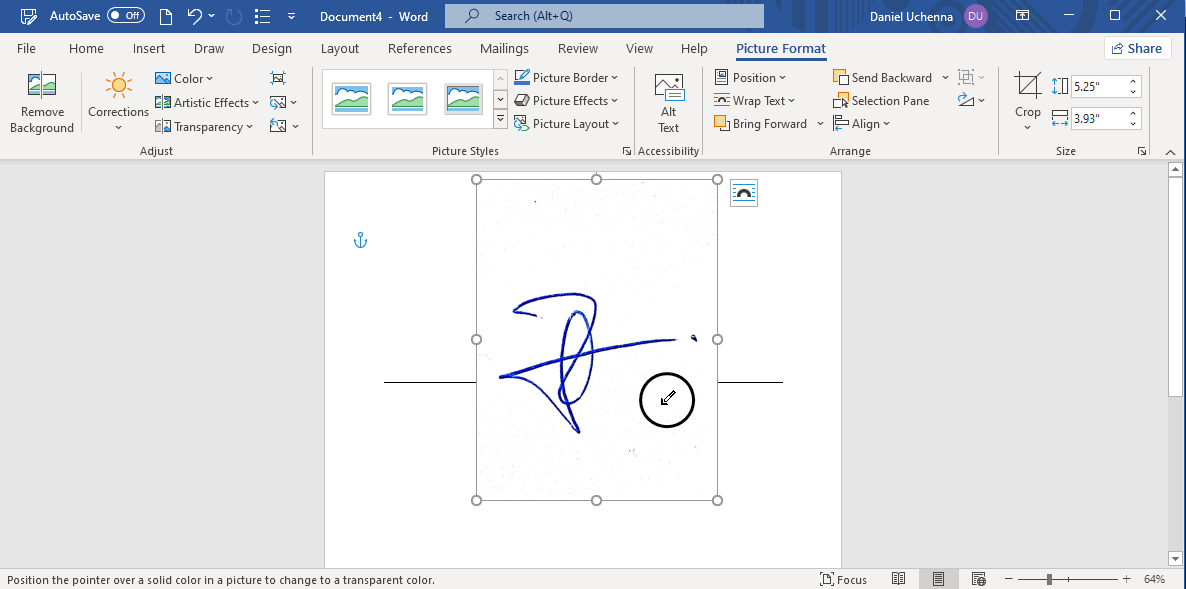Enable Focus mode from status bar
Image resolution: width=1186 pixels, height=589 pixels.
coord(843,579)
